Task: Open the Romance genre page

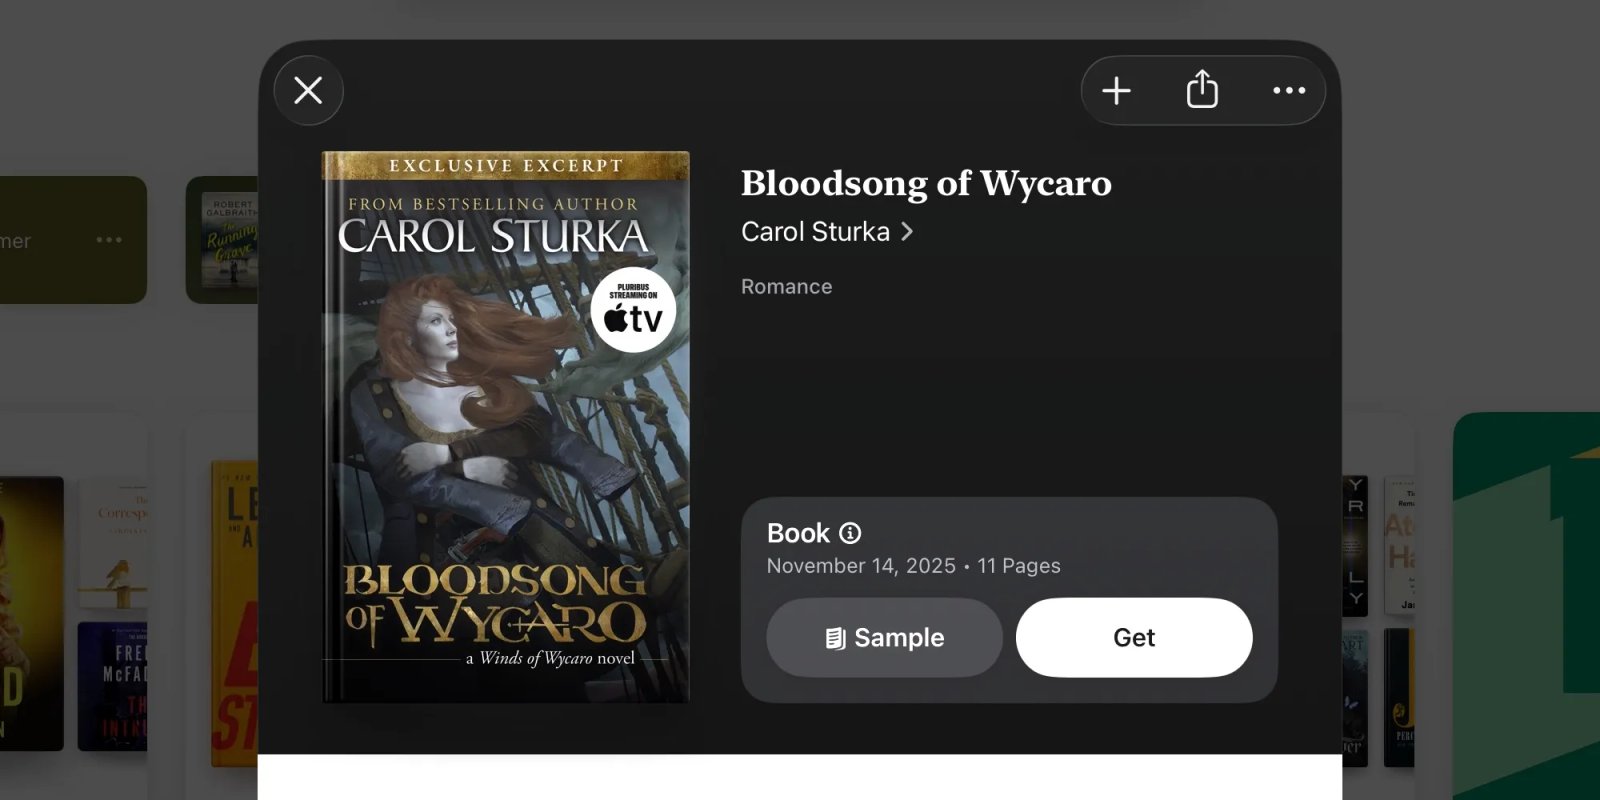Action: 786,286
